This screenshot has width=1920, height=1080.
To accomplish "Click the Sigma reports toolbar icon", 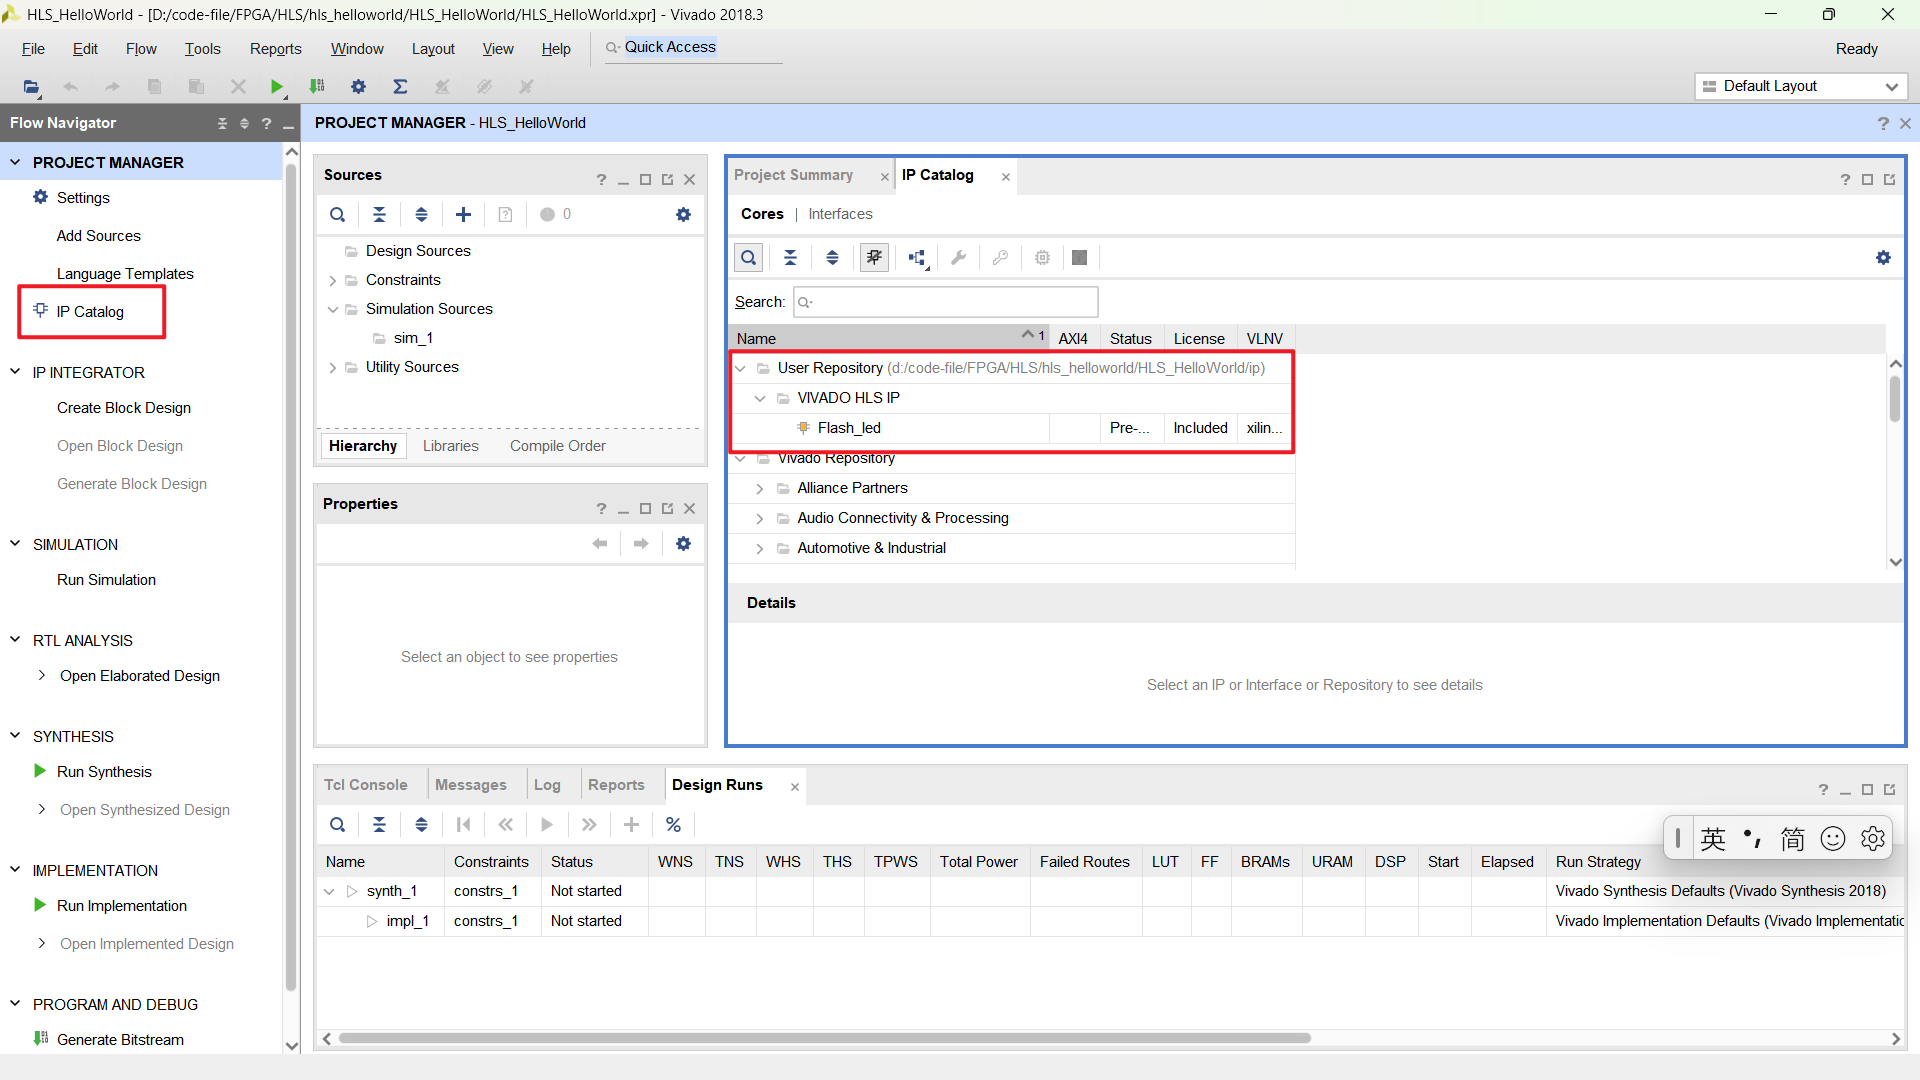I will [x=400, y=87].
